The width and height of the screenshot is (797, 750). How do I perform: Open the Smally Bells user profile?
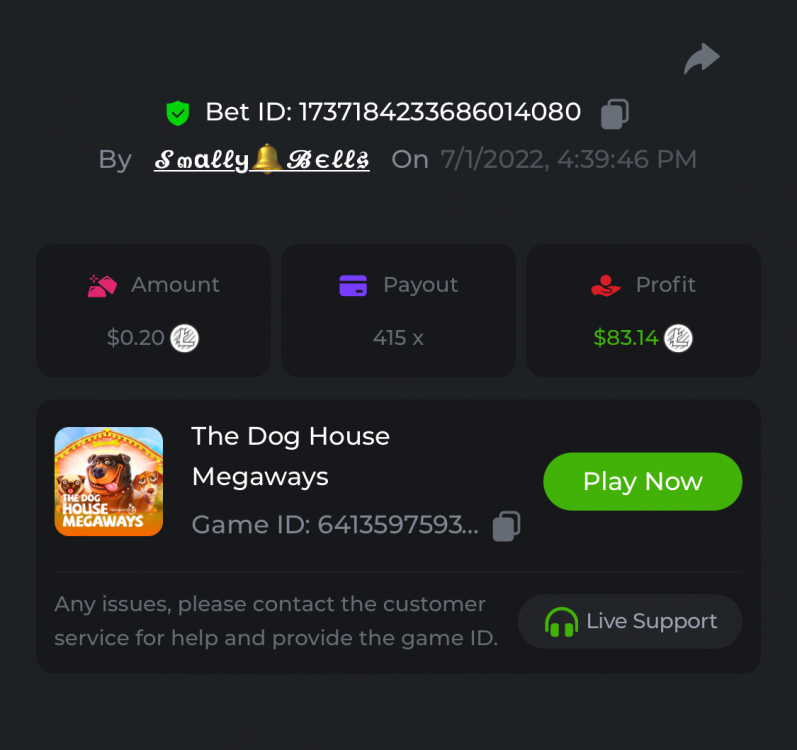[x=262, y=160]
